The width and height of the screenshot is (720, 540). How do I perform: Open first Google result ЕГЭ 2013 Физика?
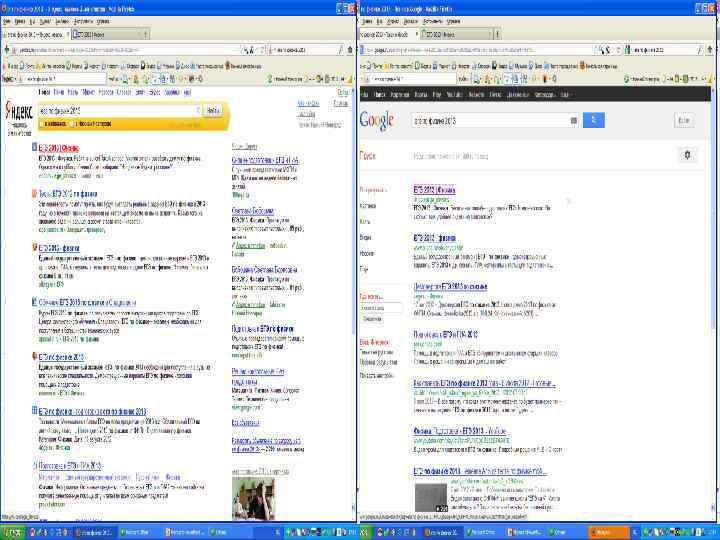434,190
